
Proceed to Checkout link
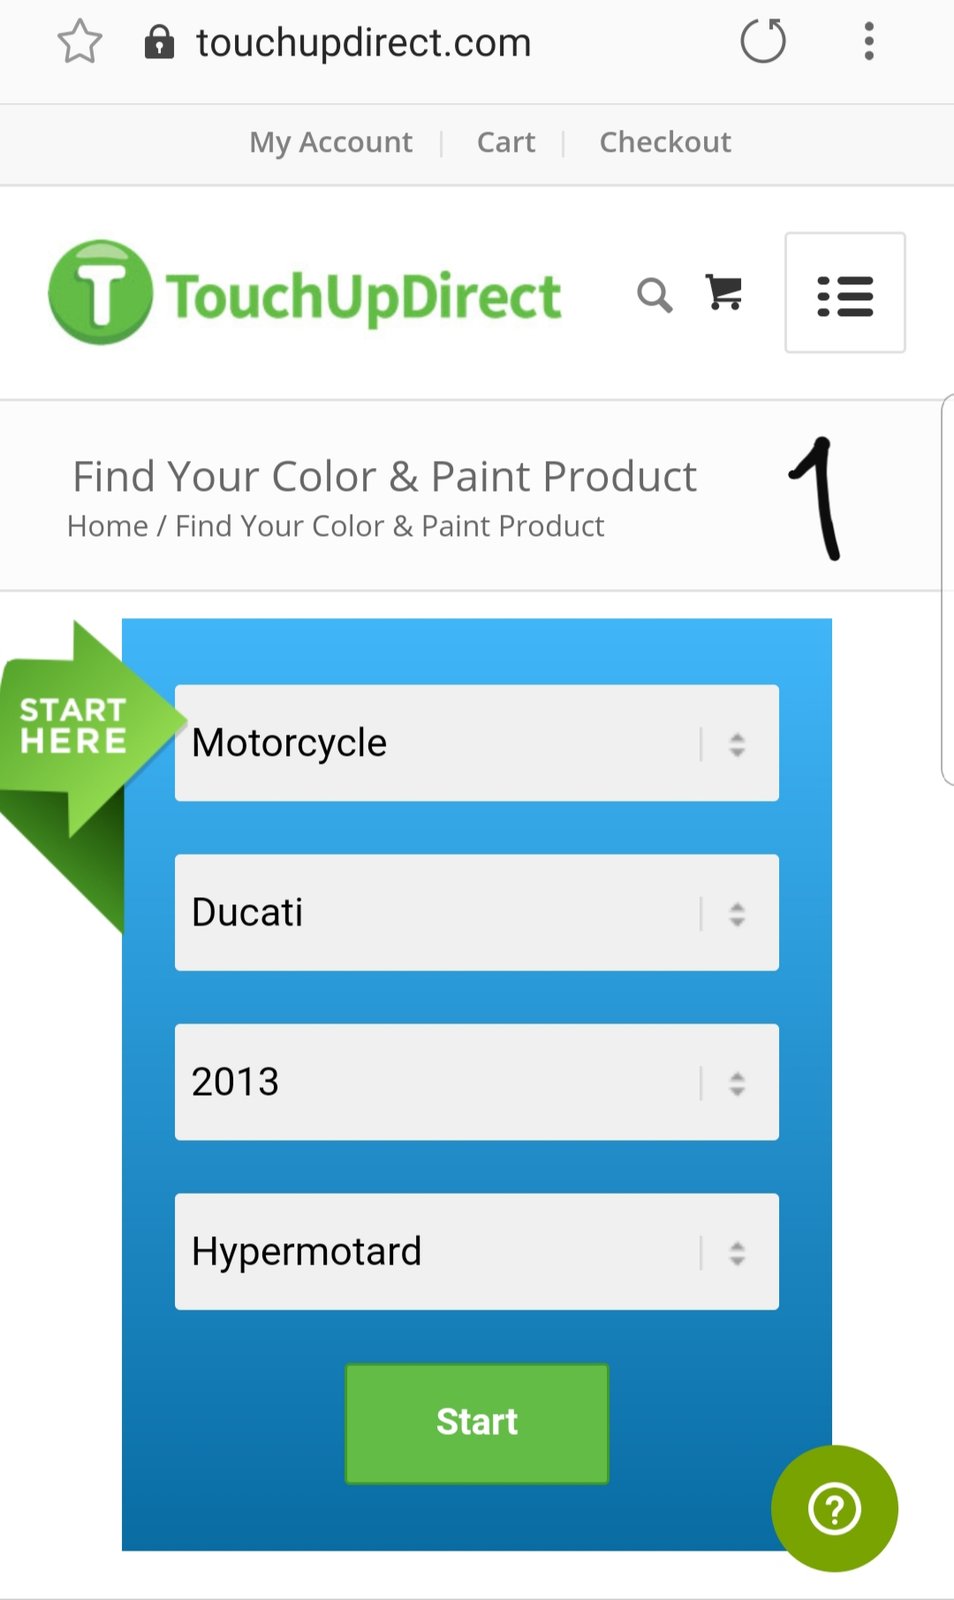(x=665, y=142)
